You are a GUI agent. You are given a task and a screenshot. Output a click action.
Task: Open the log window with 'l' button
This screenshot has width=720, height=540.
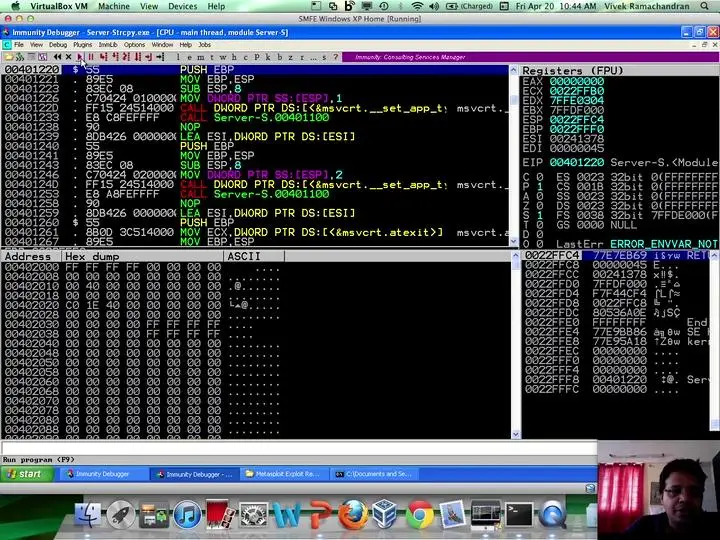(x=178, y=57)
